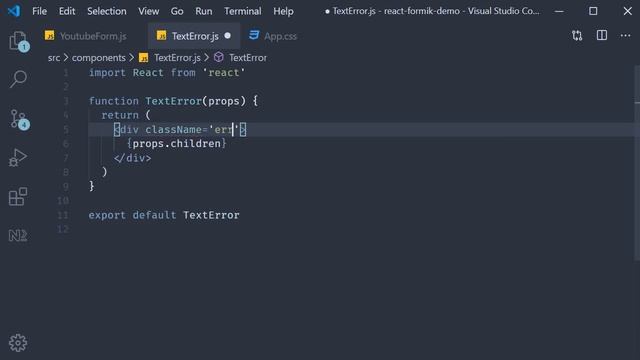Screen dimensions: 640x360
Task: Click TextError identifier on export line
Action: click(x=211, y=215)
